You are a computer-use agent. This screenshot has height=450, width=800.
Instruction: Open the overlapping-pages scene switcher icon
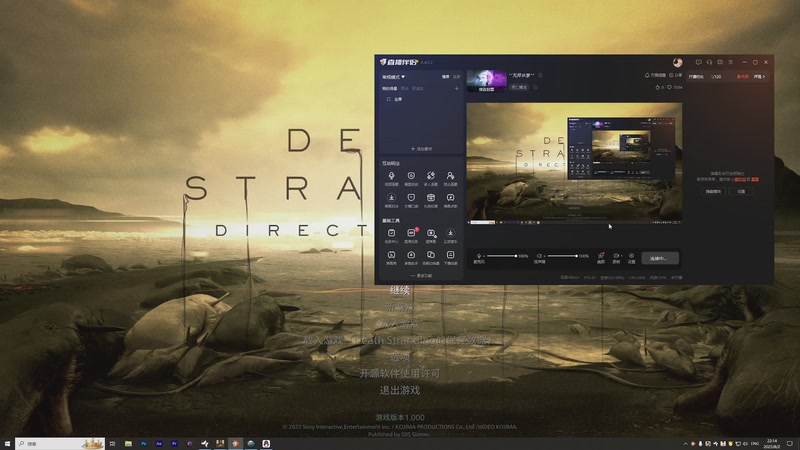click(431, 257)
